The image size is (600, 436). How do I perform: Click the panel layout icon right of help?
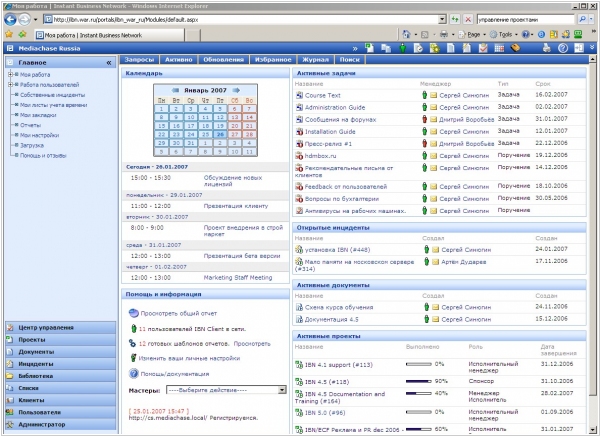click(579, 48)
